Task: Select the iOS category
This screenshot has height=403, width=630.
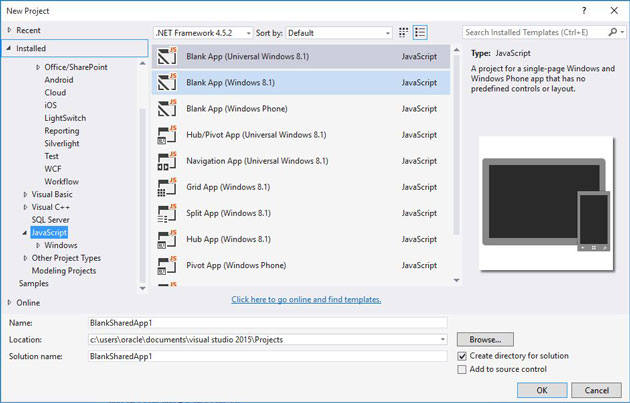Action: tap(50, 105)
